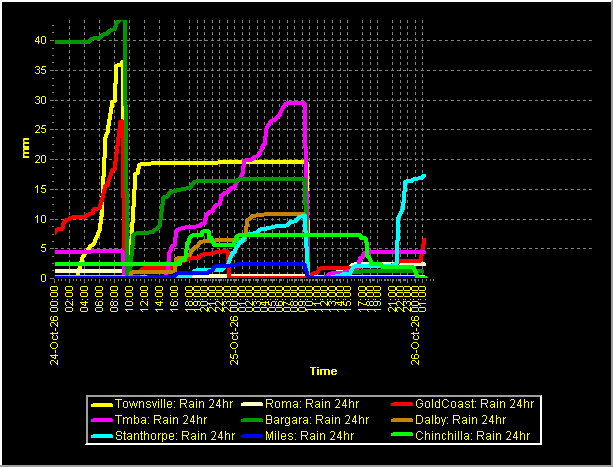The width and height of the screenshot is (613, 467).
Task: Click the '24-Oct-26 00:00' x-axis date label
Action: pos(54,325)
